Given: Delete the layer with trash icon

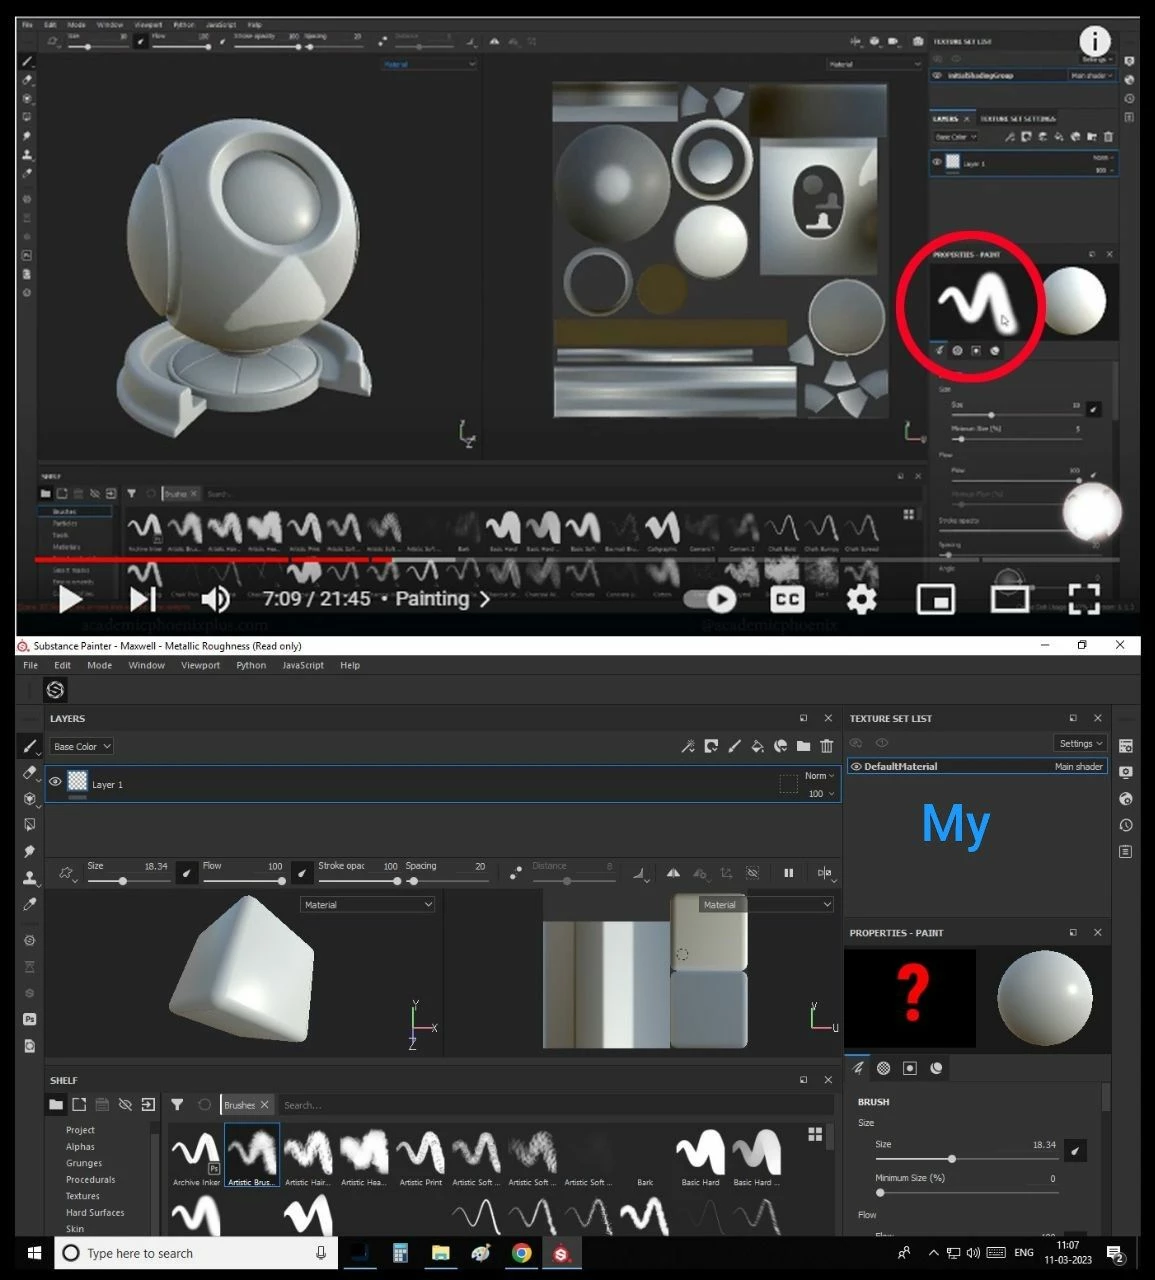Looking at the screenshot, I should pyautogui.click(x=826, y=746).
